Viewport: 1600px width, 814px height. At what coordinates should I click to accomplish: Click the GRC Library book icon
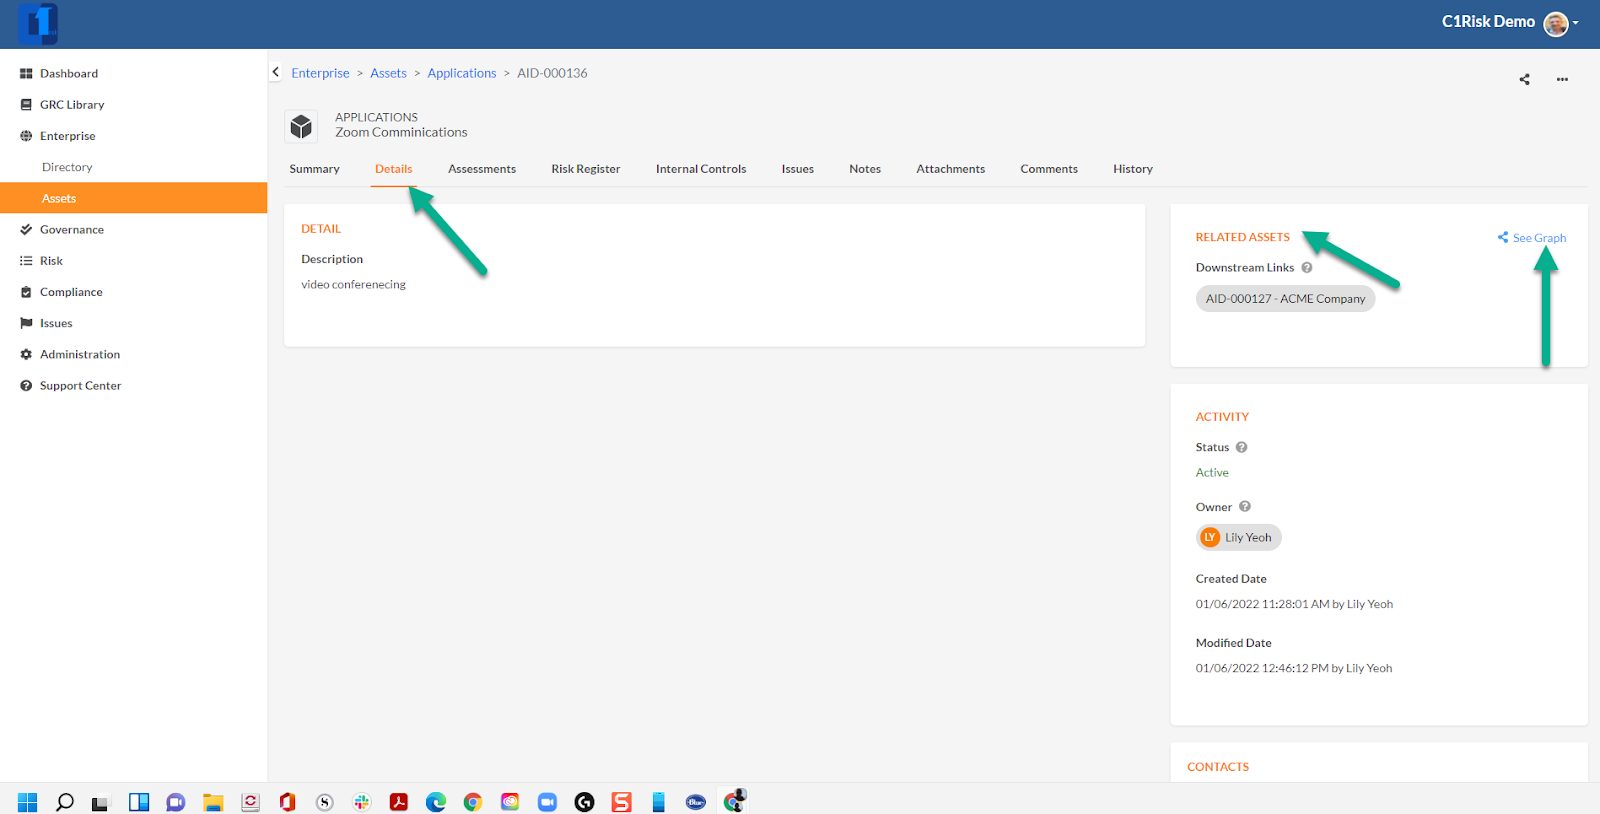26,104
